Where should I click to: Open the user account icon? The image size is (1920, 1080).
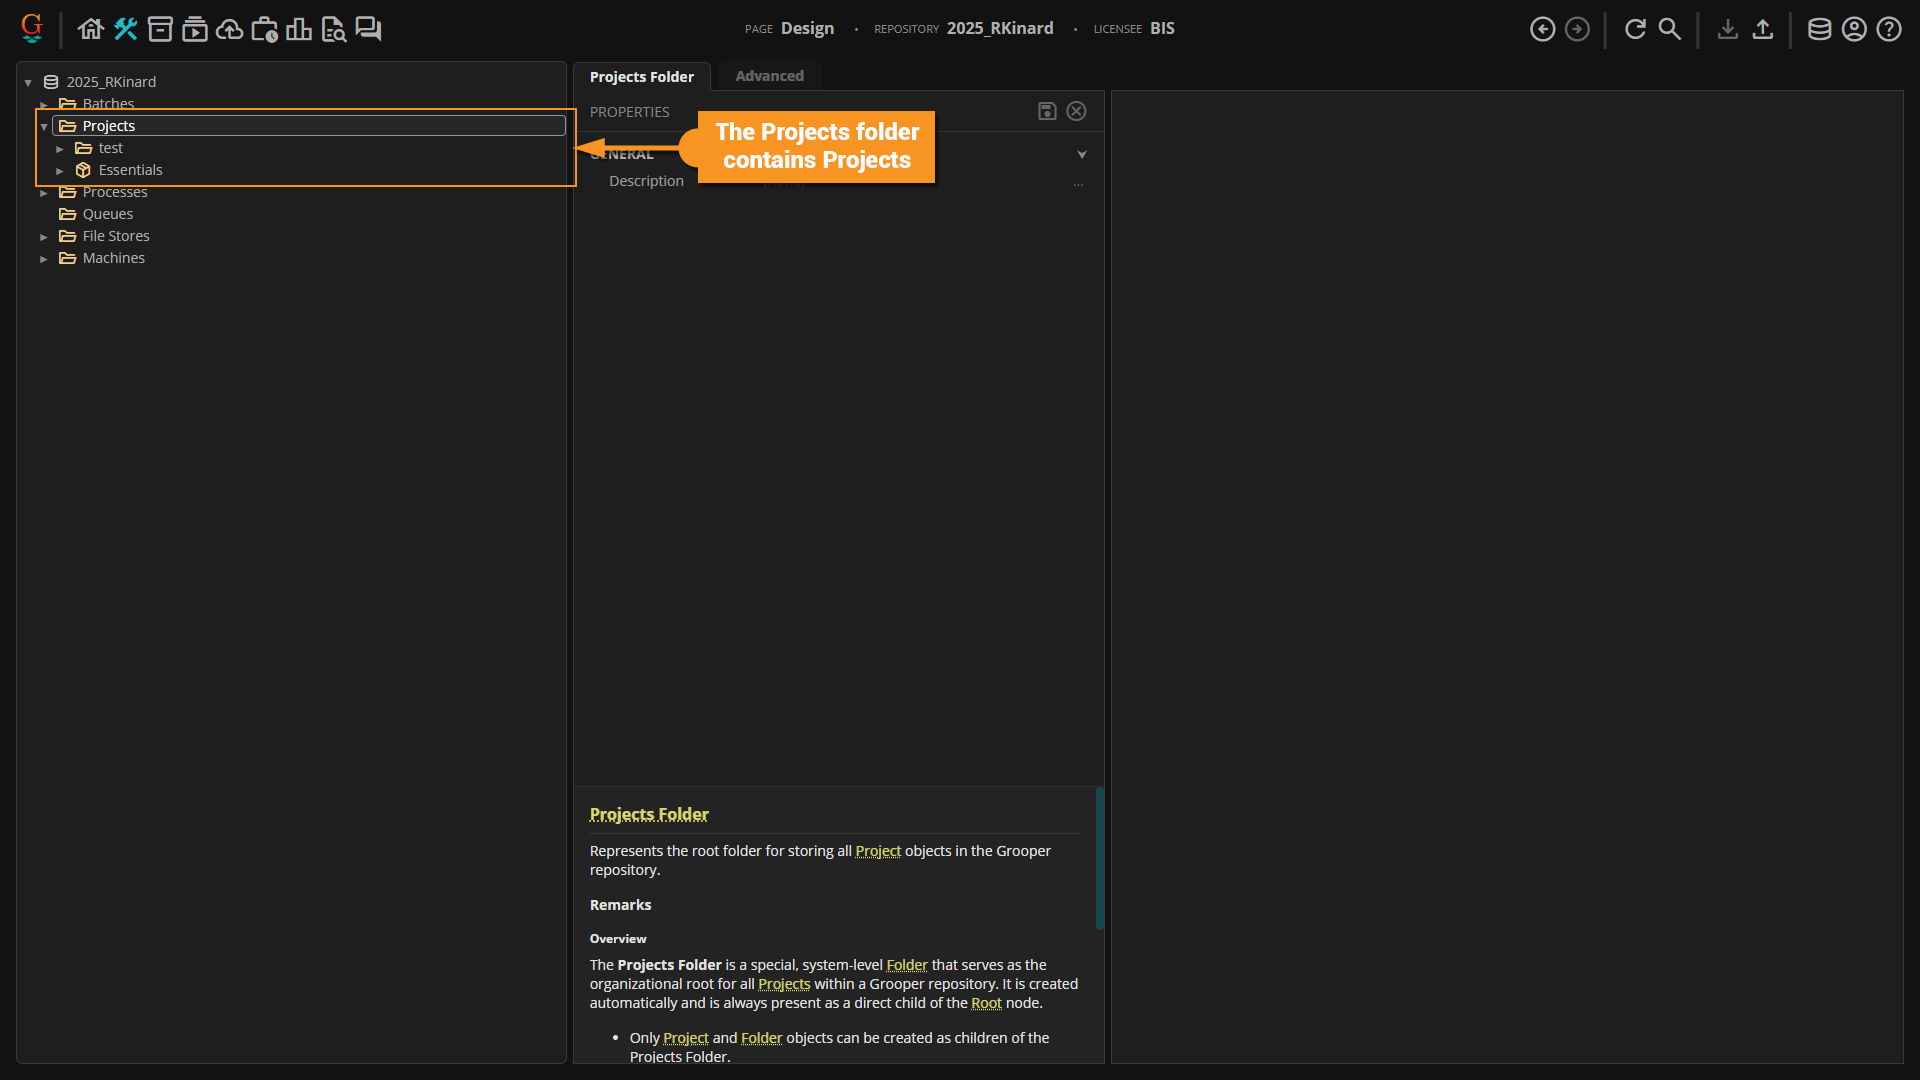point(1854,29)
